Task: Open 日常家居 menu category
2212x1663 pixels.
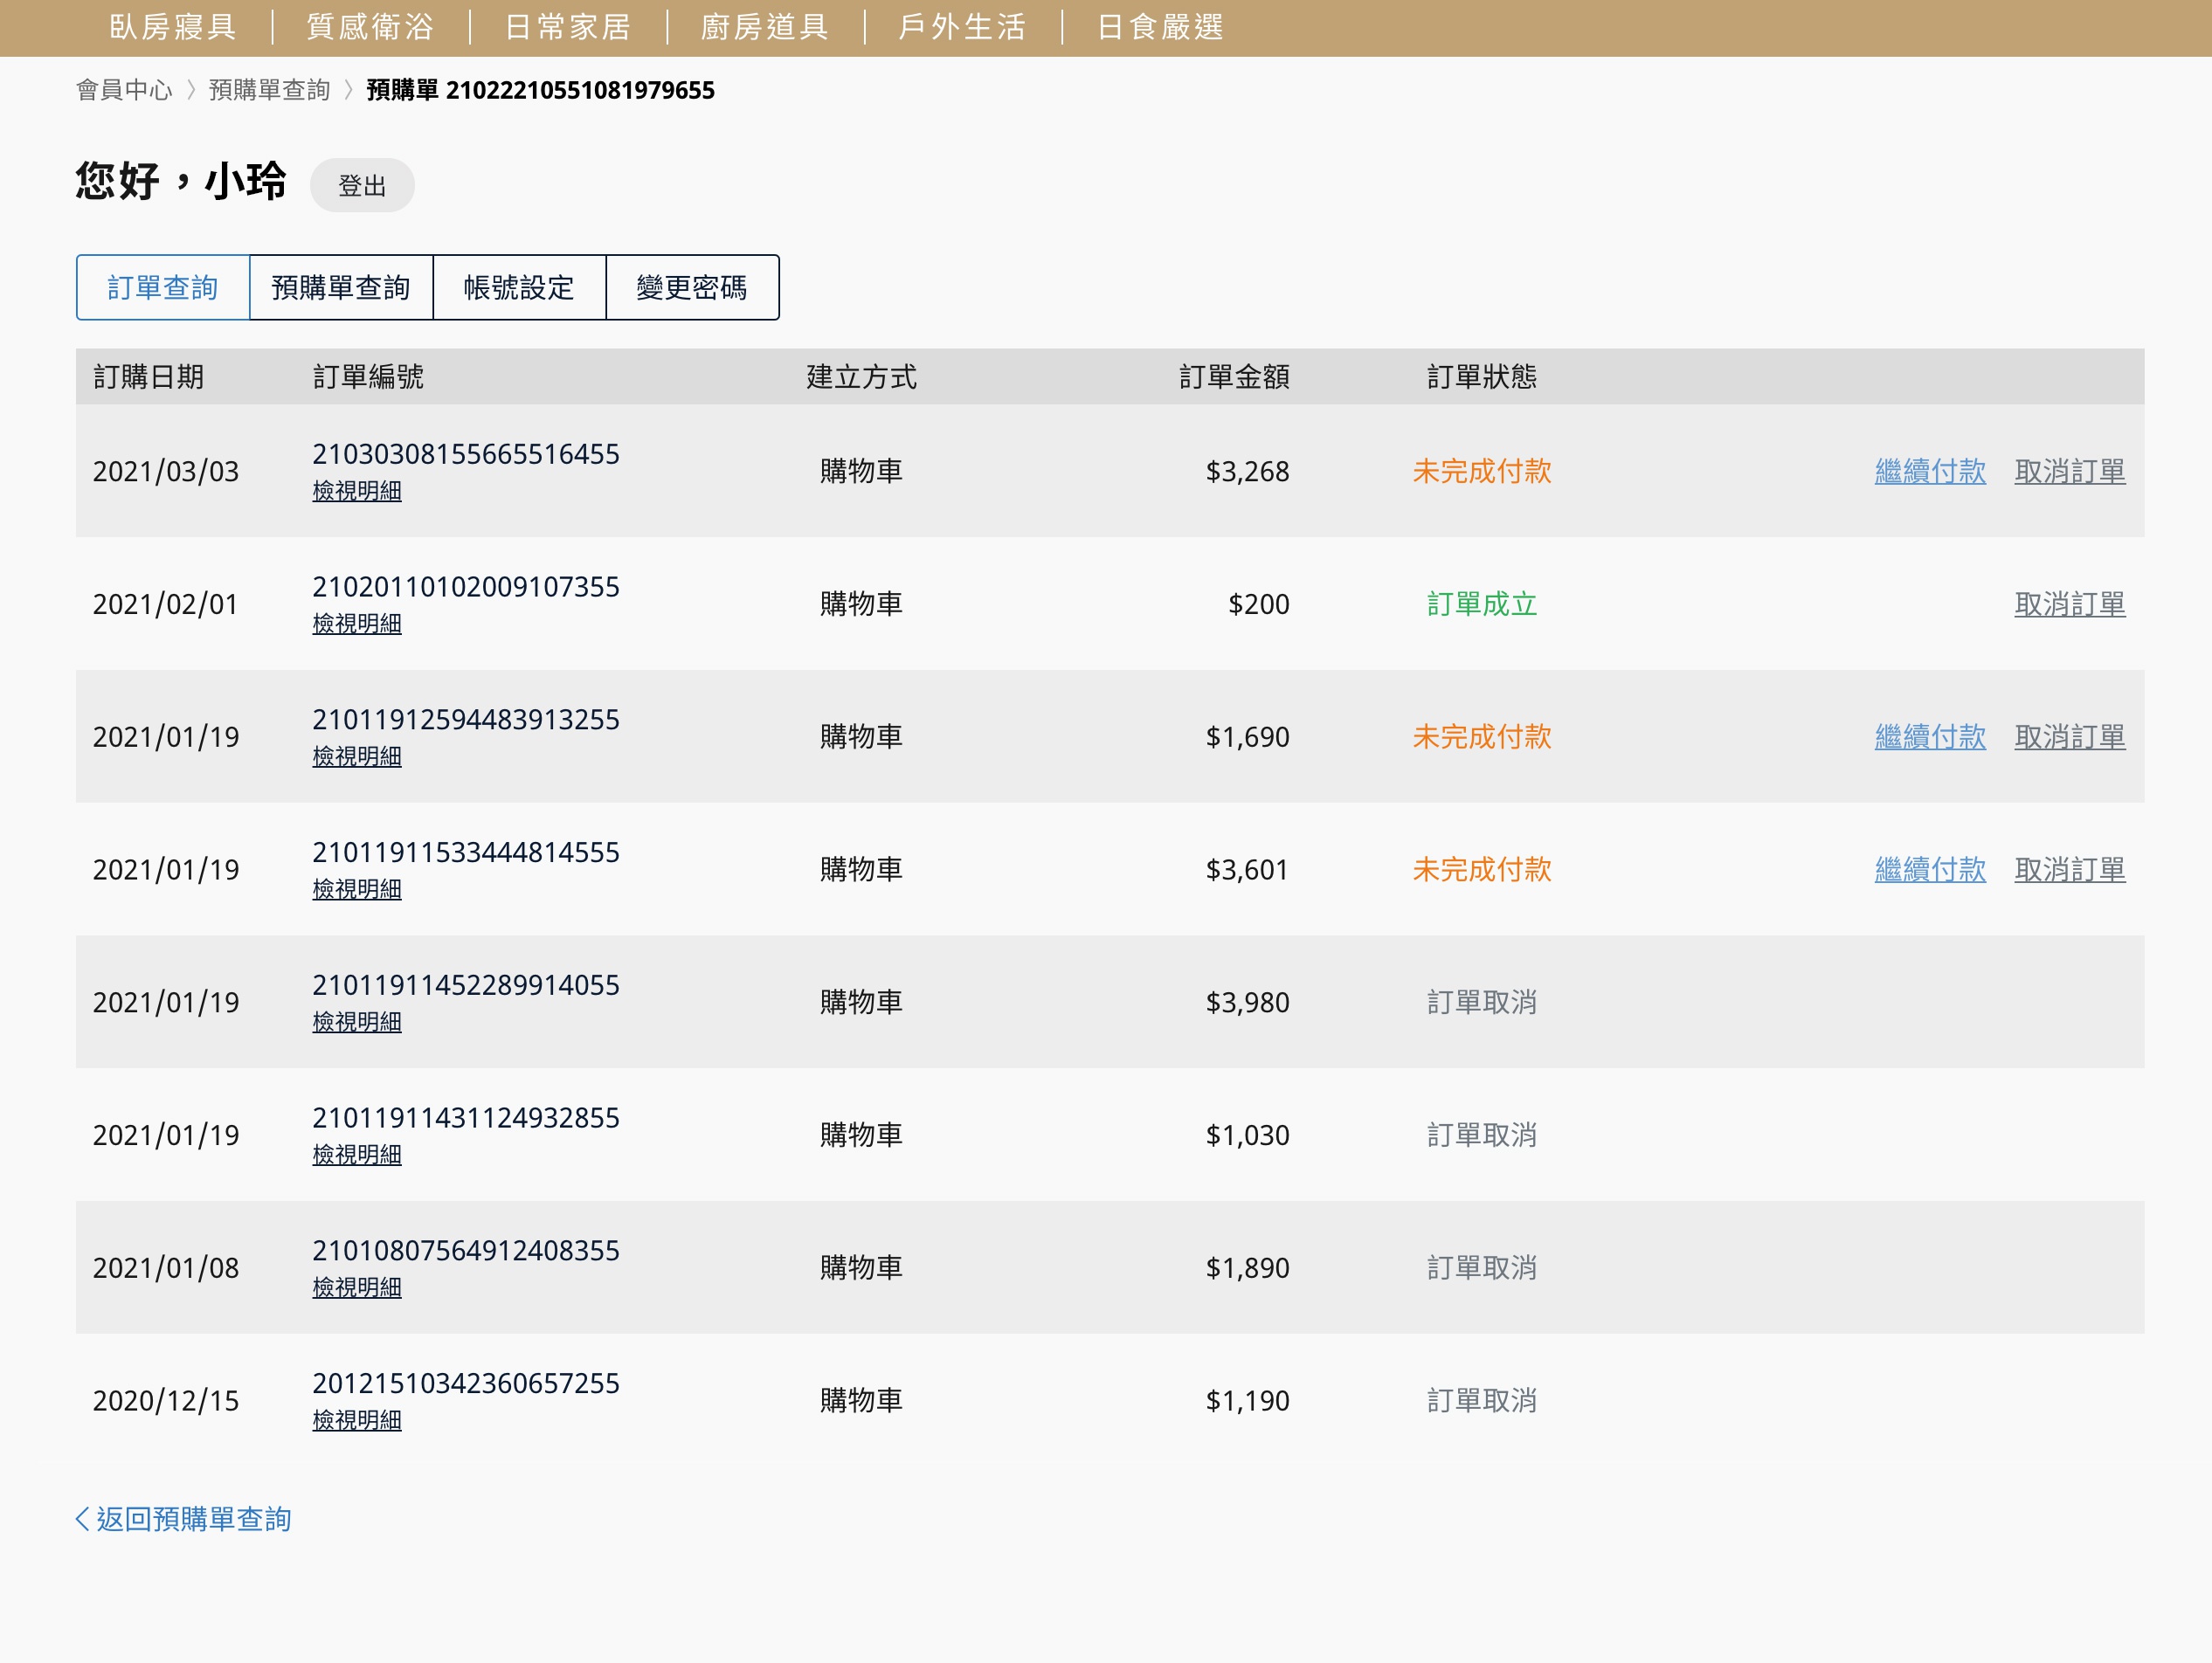Action: 567,27
